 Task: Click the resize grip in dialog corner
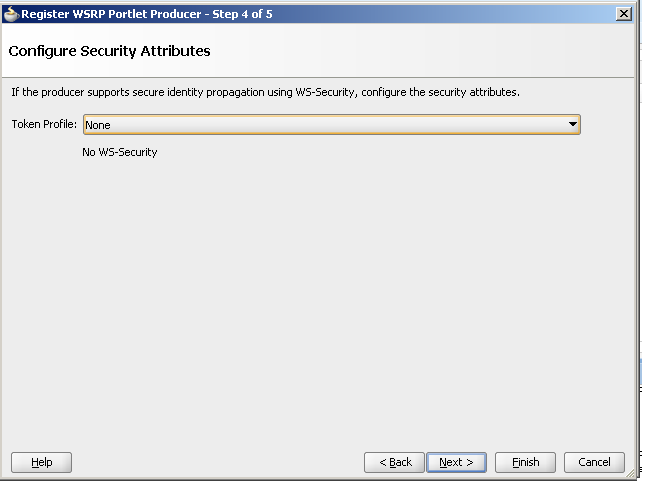coord(630,473)
